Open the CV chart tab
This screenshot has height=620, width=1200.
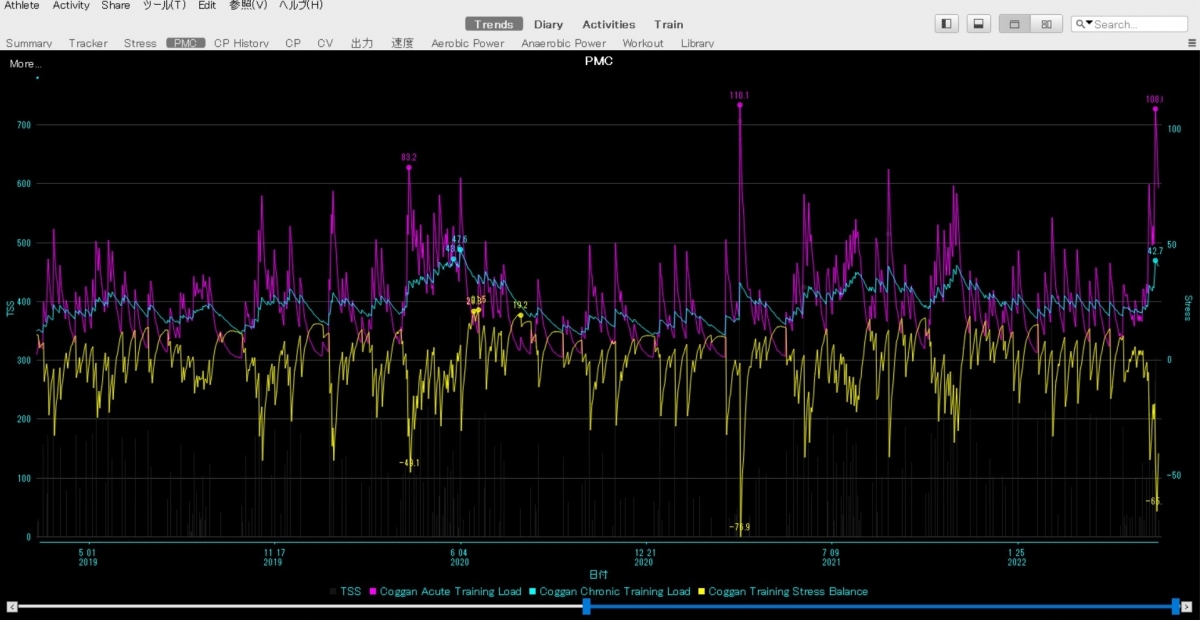pos(325,43)
